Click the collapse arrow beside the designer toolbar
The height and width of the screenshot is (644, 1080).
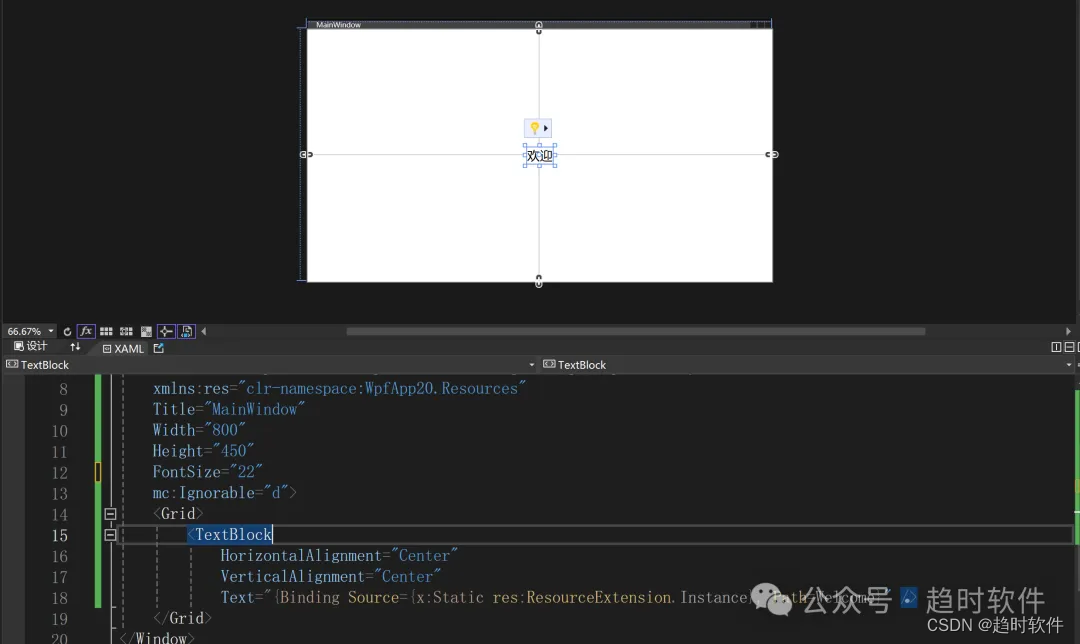203,331
